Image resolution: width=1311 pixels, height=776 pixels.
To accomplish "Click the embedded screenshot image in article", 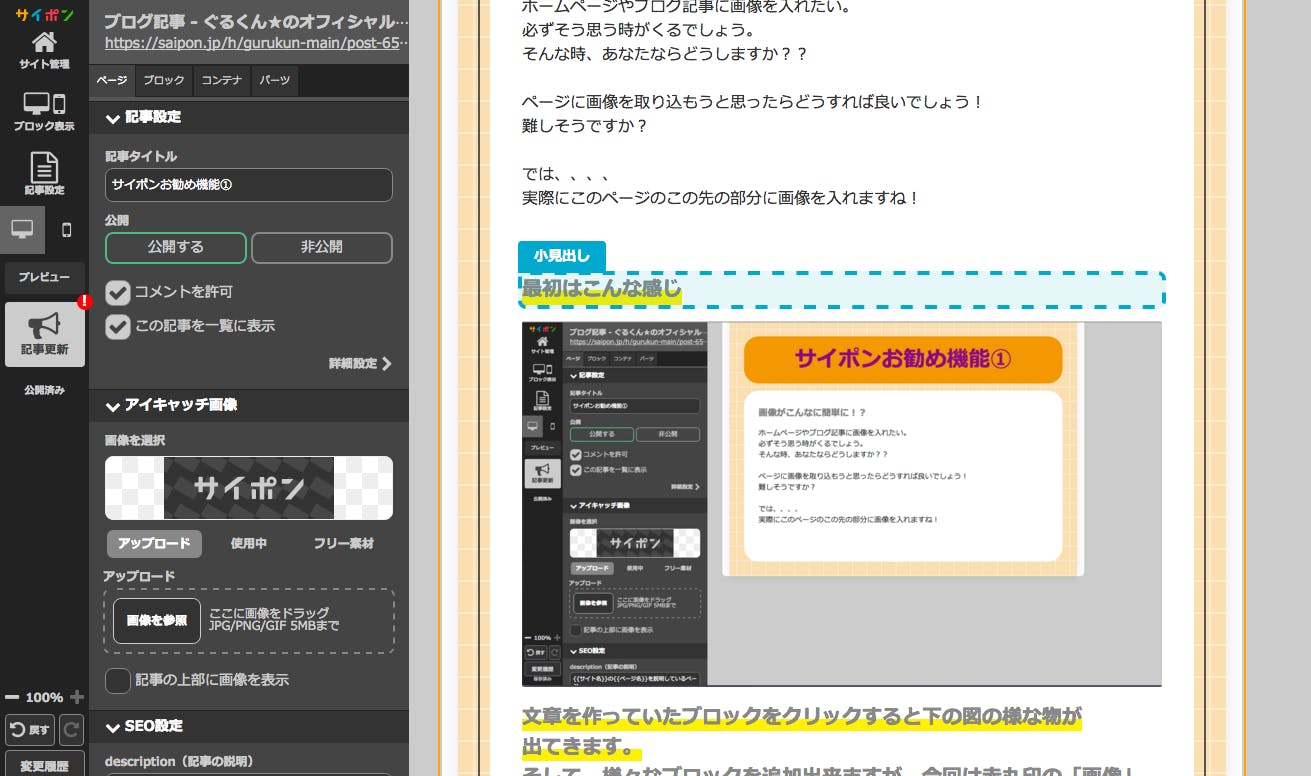I will (x=842, y=504).
